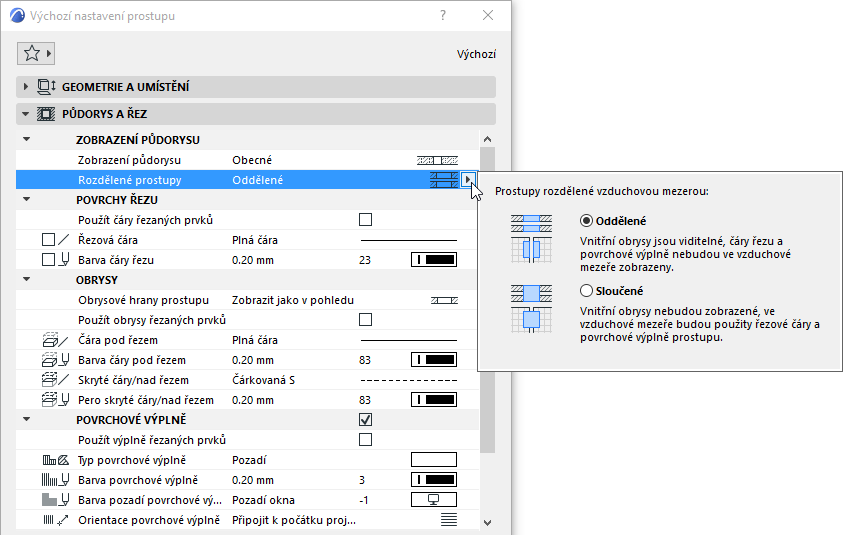Click the Čára pod řezem solid line preview
844x535 pixels.
[409, 340]
